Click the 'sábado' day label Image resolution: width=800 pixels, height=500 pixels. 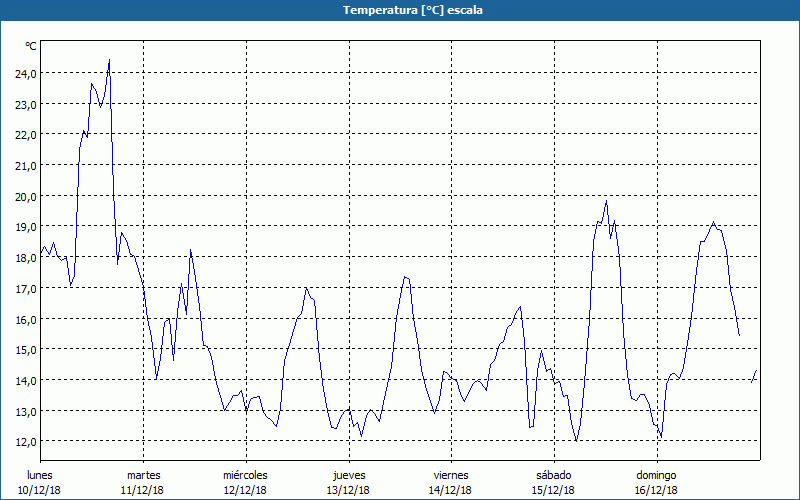point(554,475)
